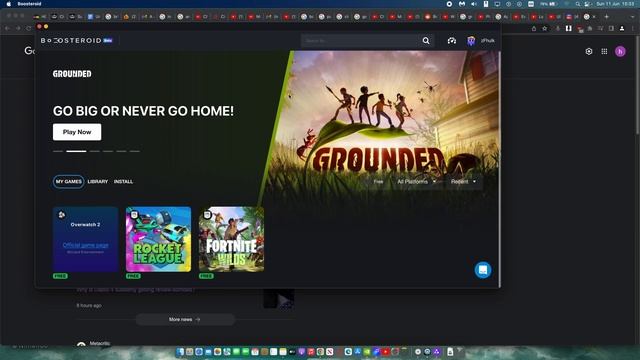The width and height of the screenshot is (640, 360).
Task: Click the Boosteroid search input field
Action: 361,41
